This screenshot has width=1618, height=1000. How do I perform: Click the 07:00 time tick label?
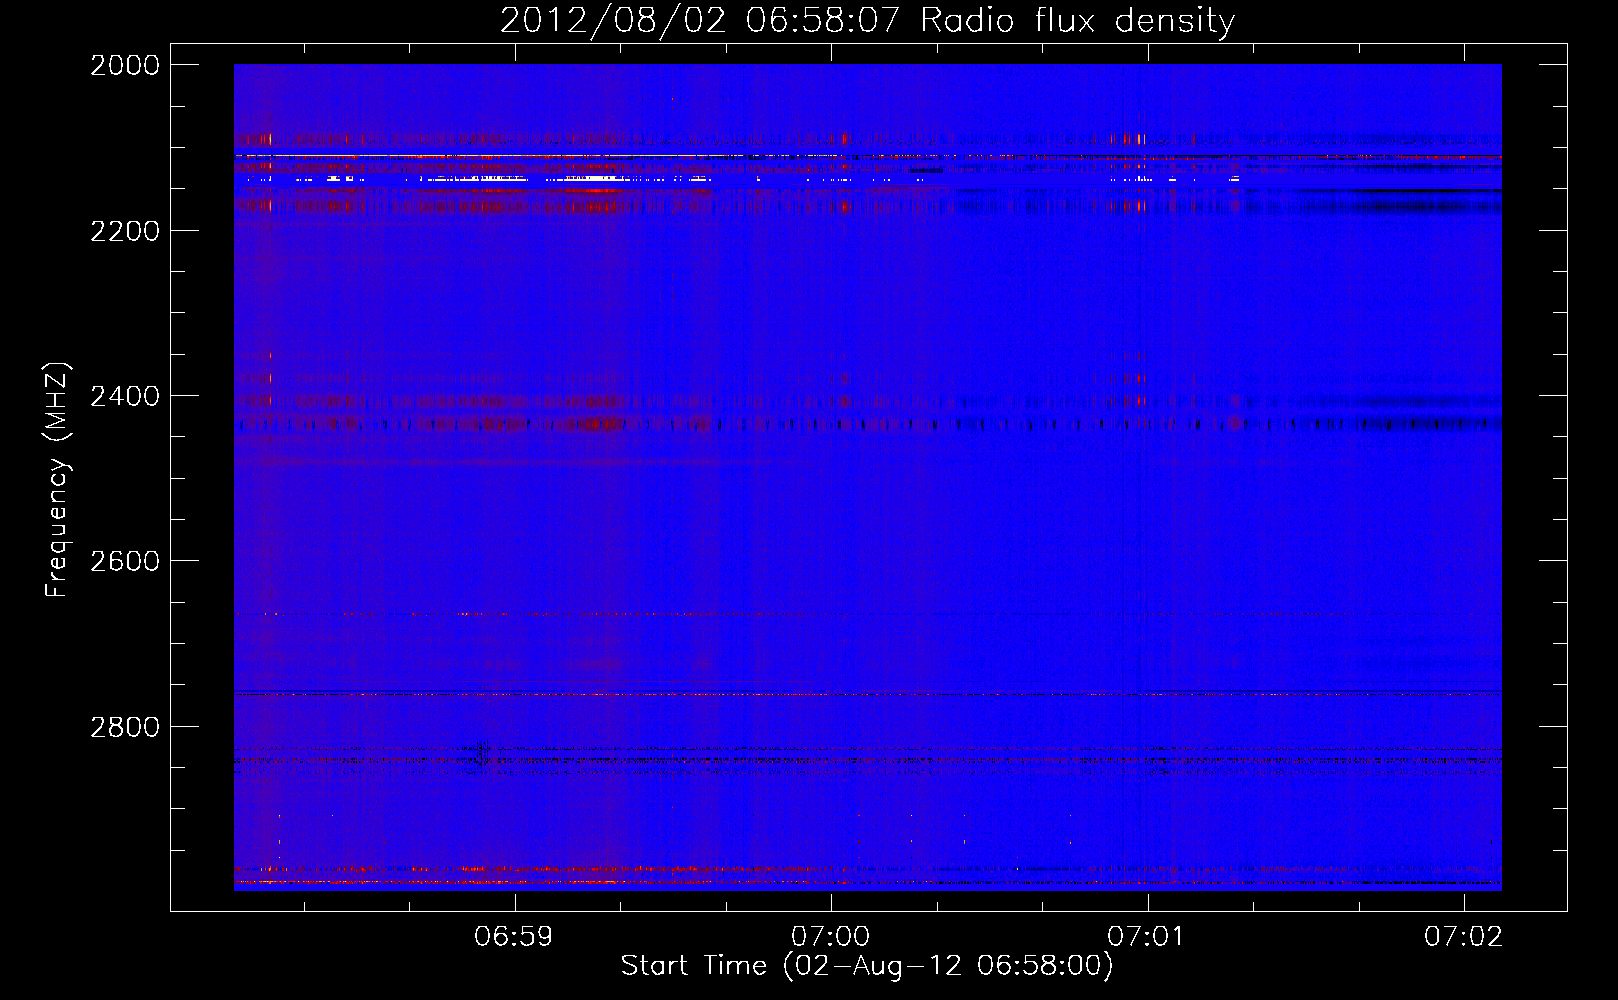830,936
